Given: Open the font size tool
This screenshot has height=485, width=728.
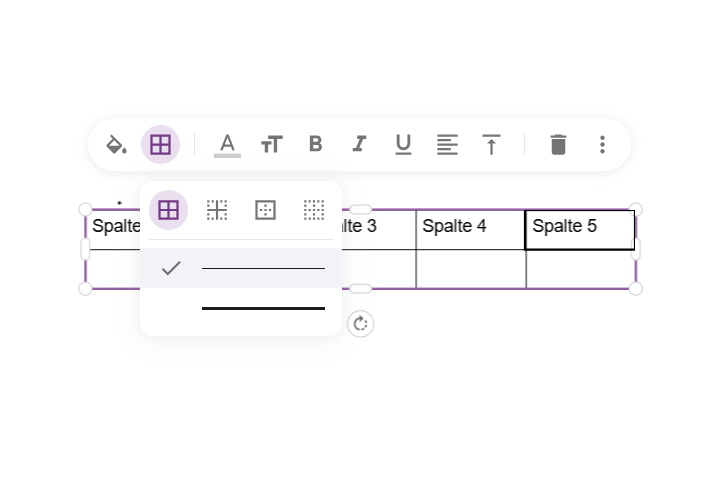Looking at the screenshot, I should [272, 144].
